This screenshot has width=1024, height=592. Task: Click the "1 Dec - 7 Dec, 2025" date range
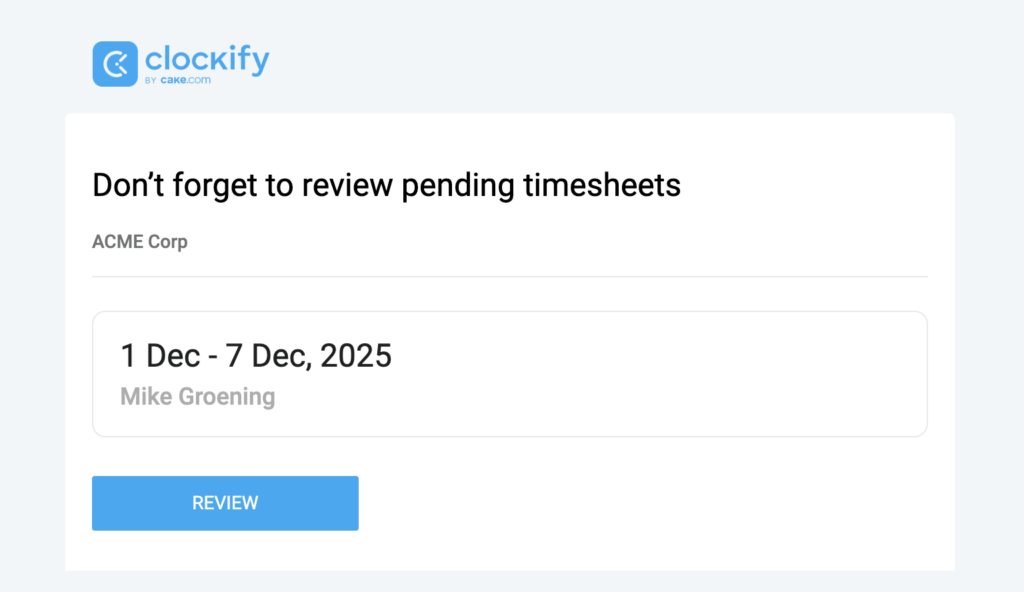click(x=256, y=355)
